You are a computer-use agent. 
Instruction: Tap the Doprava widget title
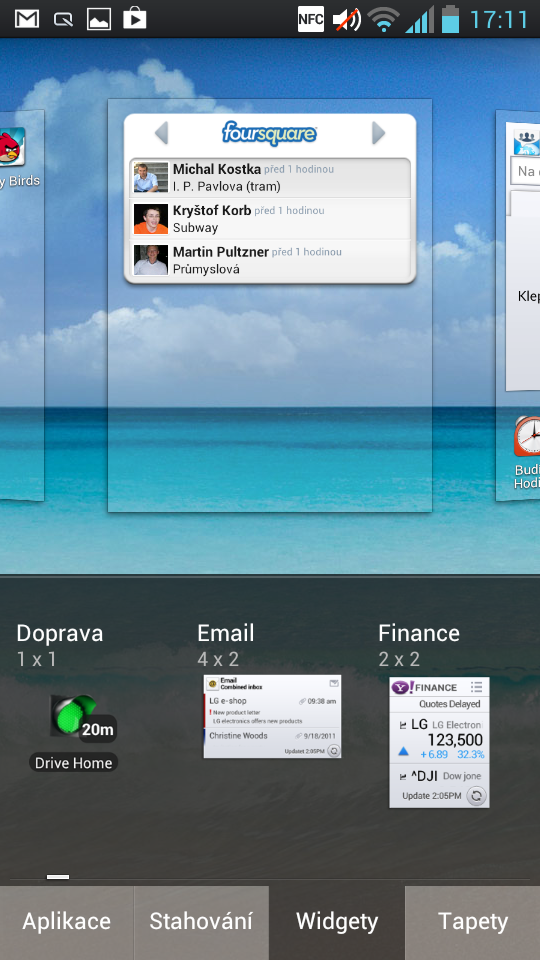click(59, 633)
